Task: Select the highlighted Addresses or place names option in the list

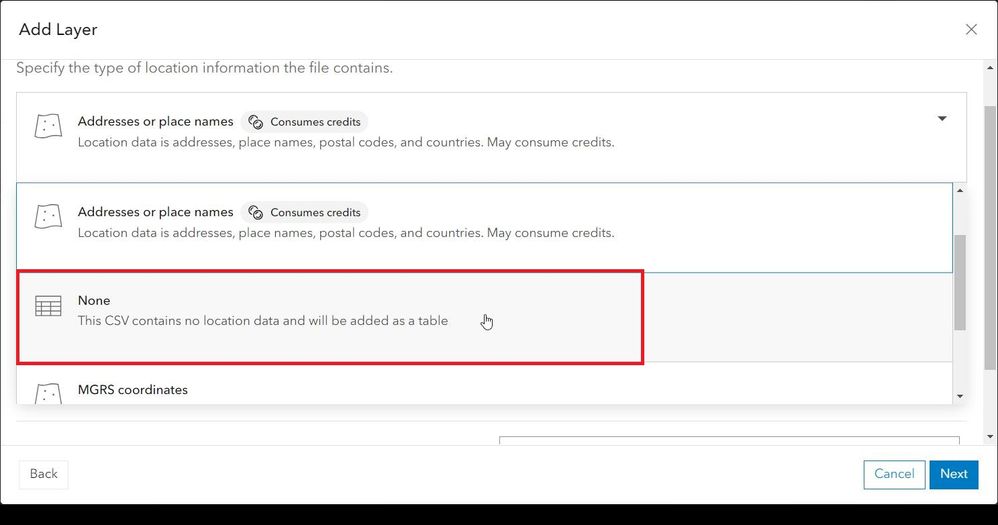Action: 484,228
